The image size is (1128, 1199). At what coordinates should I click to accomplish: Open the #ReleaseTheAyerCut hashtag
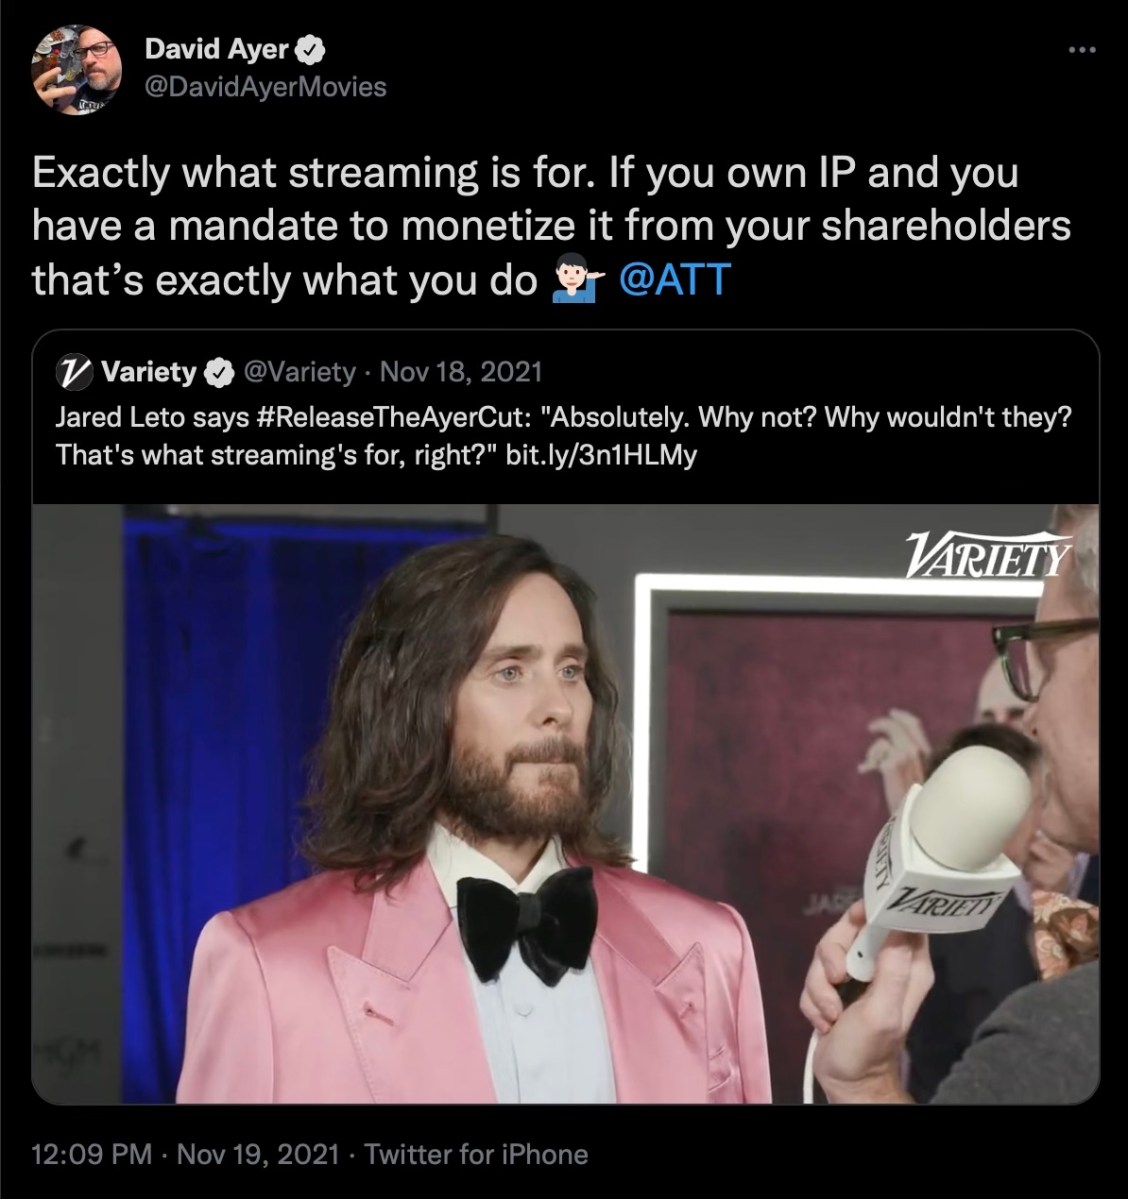coord(395,418)
